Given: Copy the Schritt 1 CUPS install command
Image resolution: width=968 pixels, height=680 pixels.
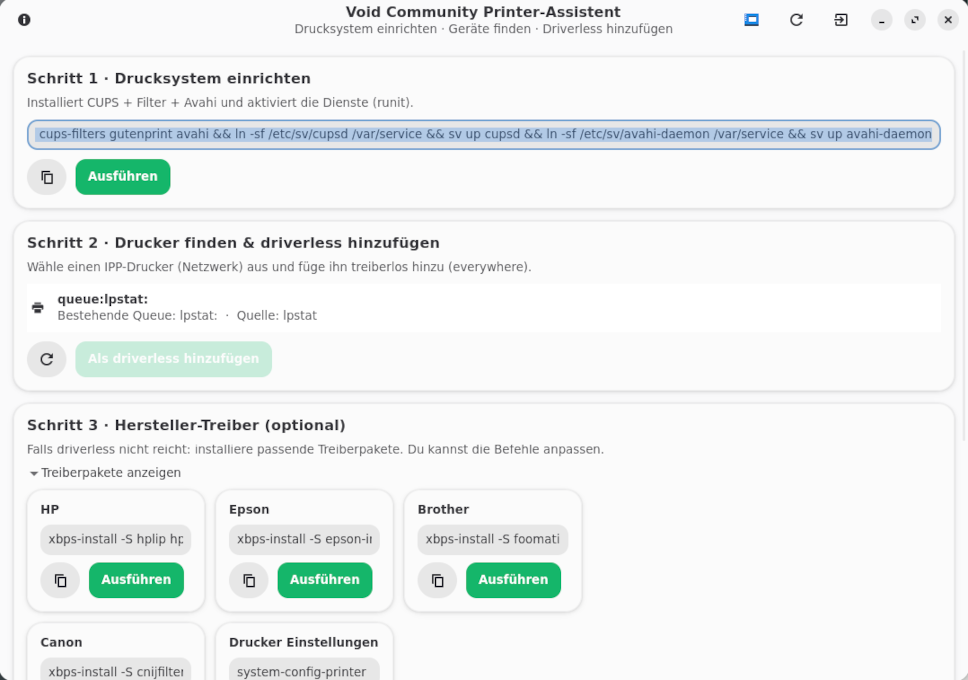Looking at the screenshot, I should [x=47, y=177].
